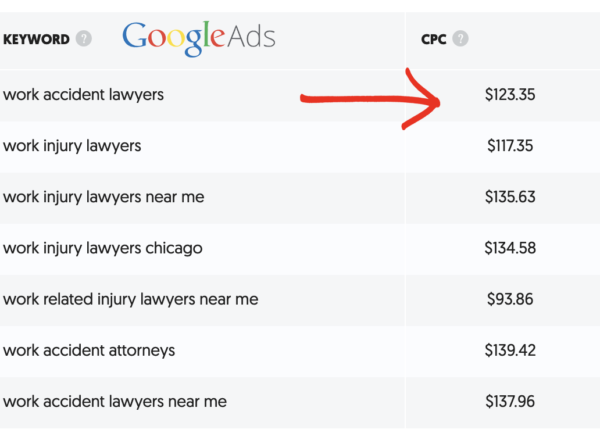Click the $117.35 CPC value
600x440 pixels.
point(510,146)
